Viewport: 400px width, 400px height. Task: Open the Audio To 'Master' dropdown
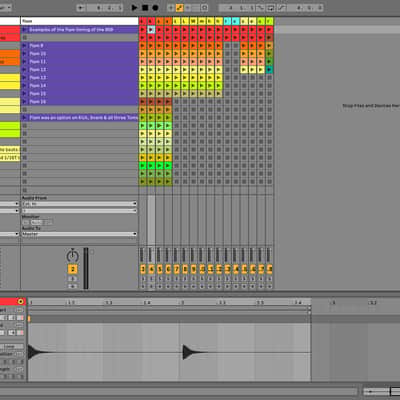tap(79, 234)
